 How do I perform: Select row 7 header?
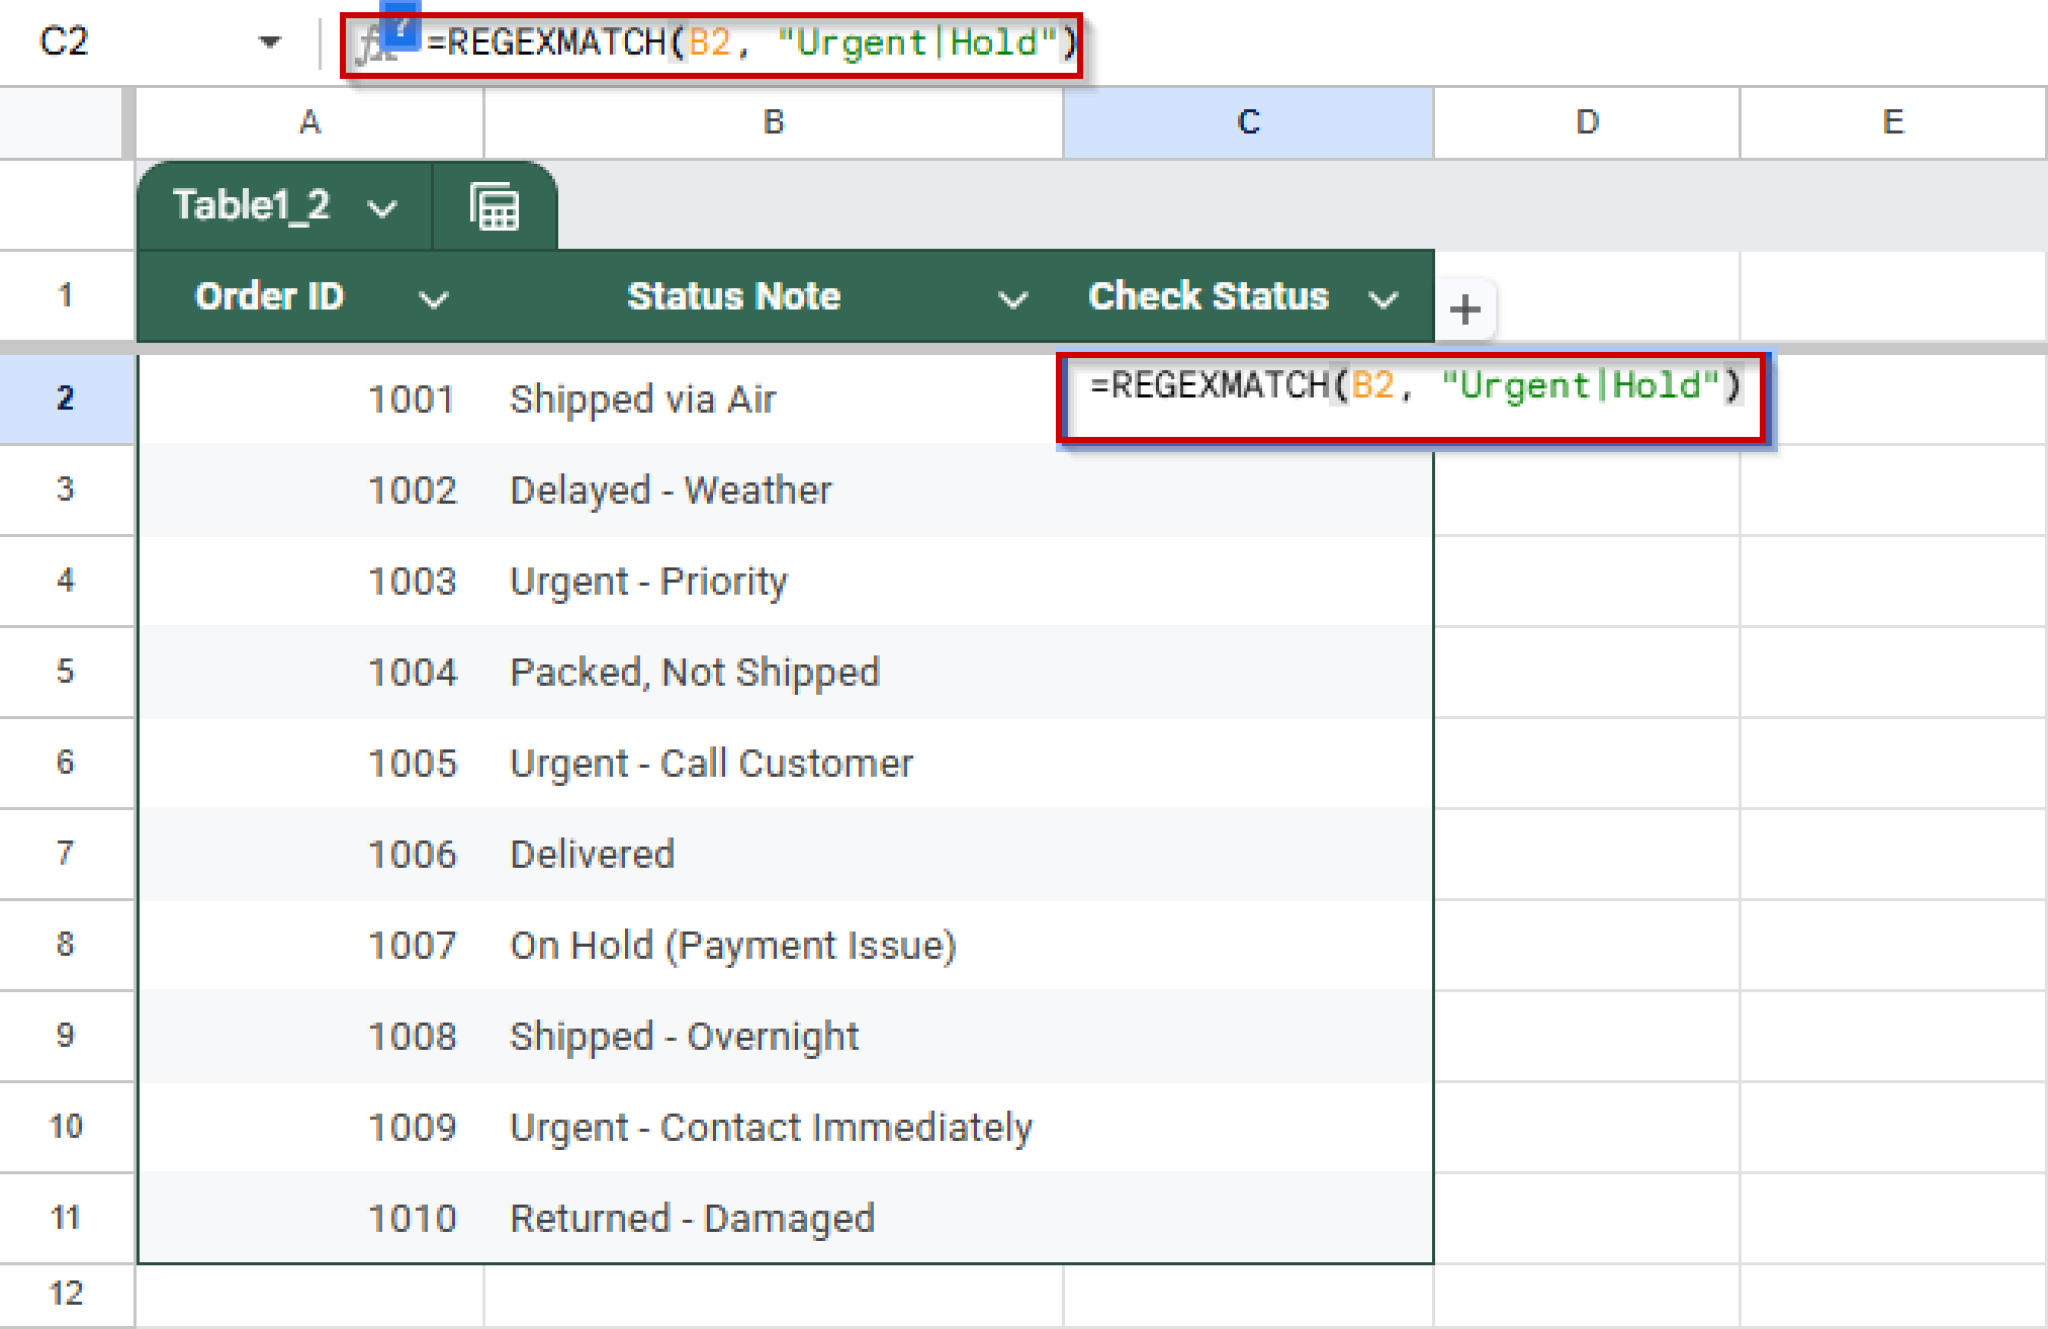click(x=65, y=853)
